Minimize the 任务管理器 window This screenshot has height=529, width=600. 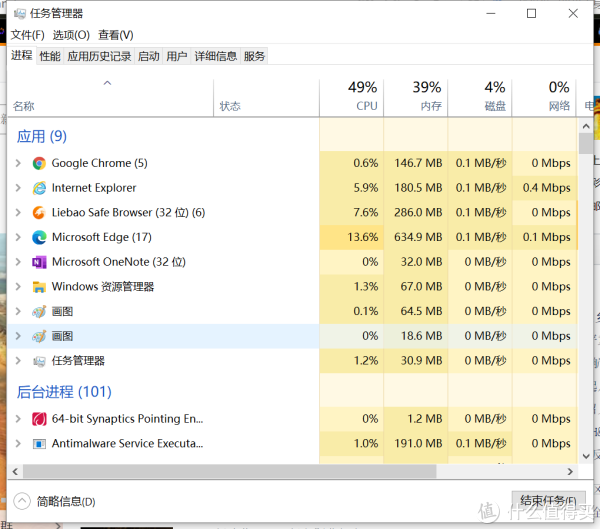[x=491, y=14]
